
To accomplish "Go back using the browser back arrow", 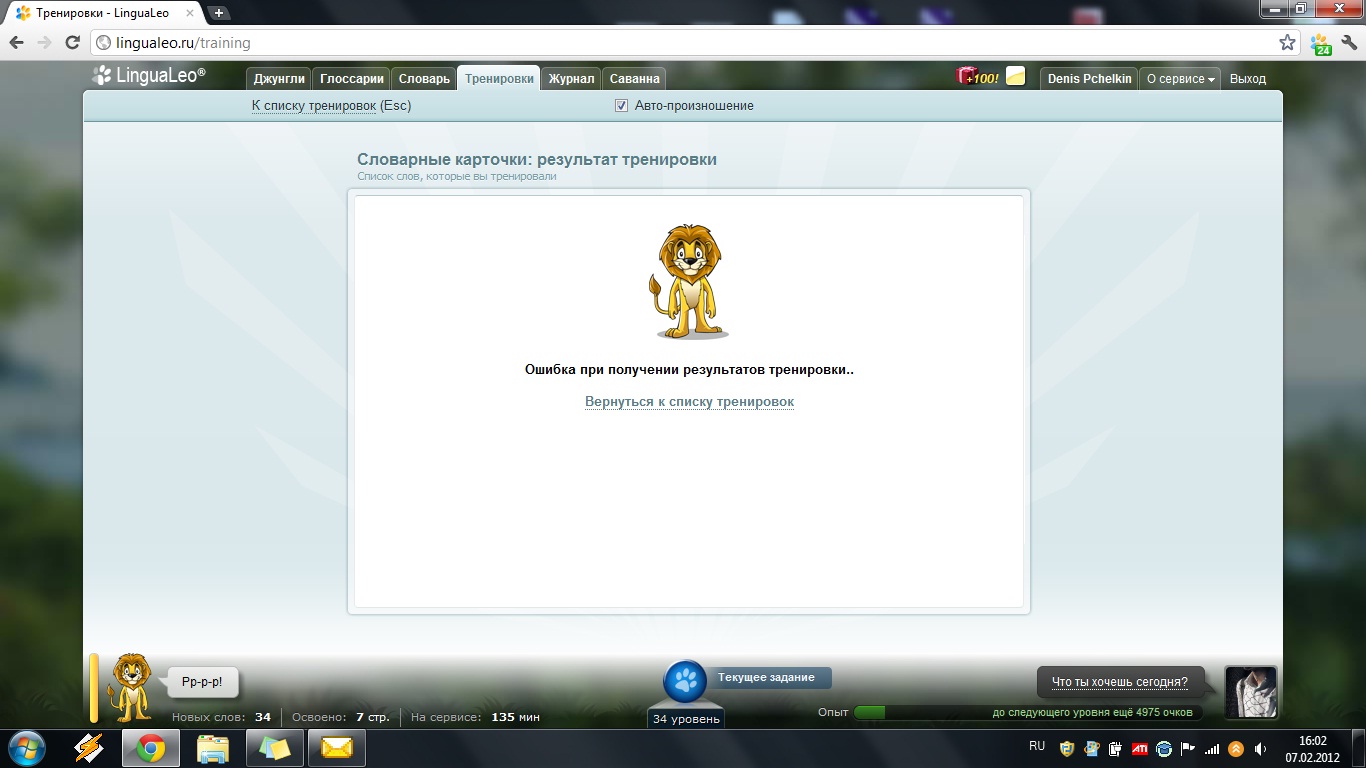I will (16, 43).
